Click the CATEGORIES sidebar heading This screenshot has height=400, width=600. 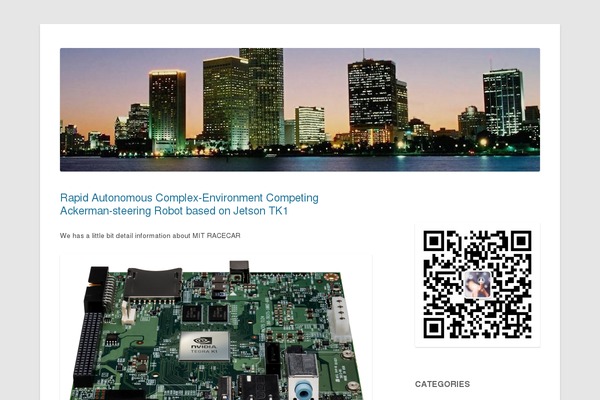442,384
